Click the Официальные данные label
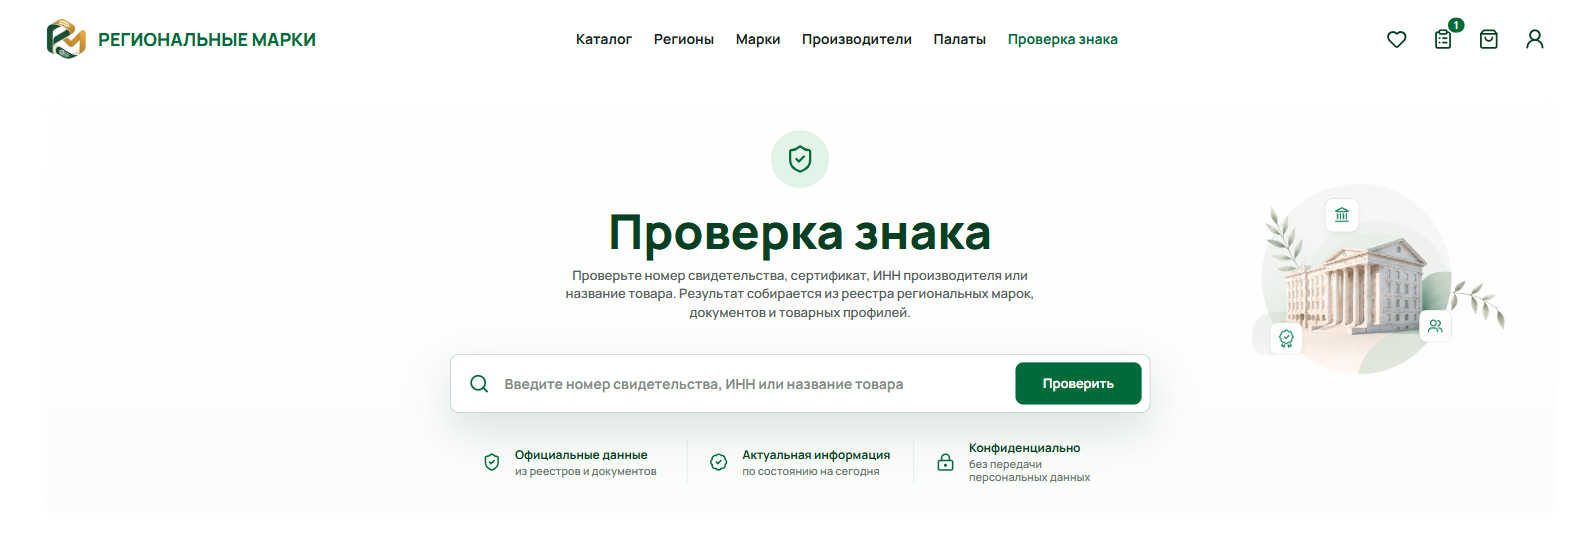This screenshot has height=550, width=1590. coord(581,455)
